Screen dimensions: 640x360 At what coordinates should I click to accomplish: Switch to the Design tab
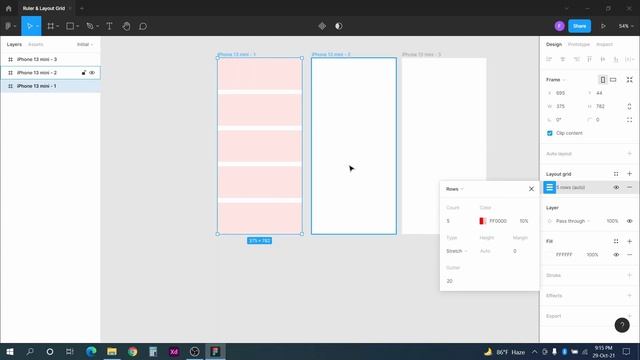554,44
